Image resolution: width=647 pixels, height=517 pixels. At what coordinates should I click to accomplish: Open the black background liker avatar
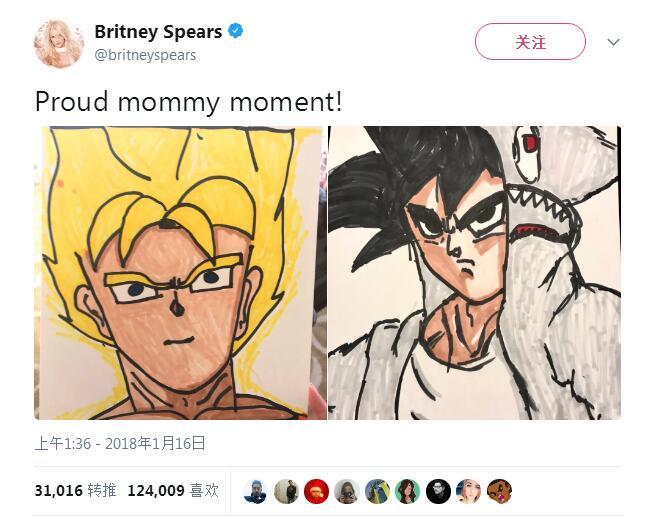pos(438,491)
